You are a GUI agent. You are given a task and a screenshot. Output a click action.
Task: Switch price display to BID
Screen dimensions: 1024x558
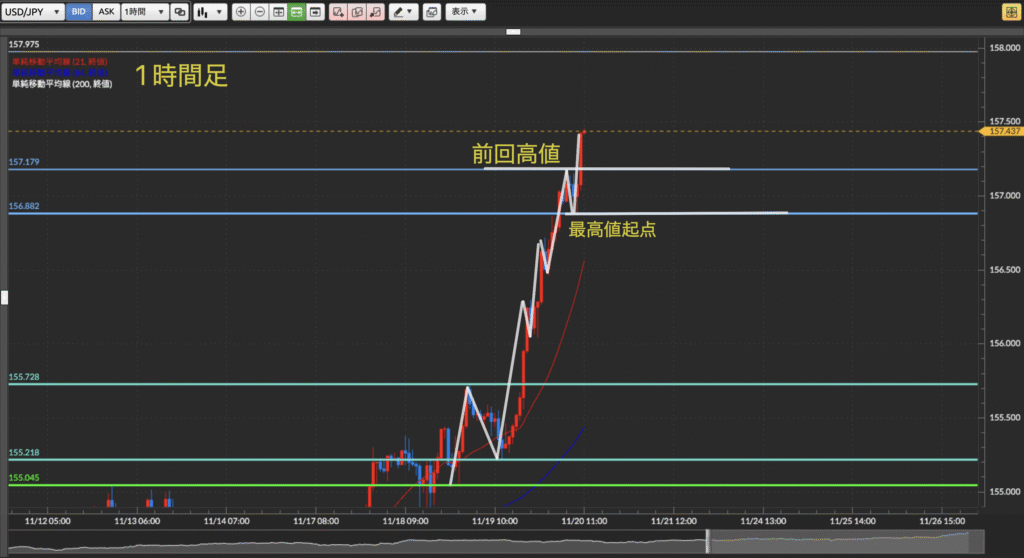coord(80,12)
